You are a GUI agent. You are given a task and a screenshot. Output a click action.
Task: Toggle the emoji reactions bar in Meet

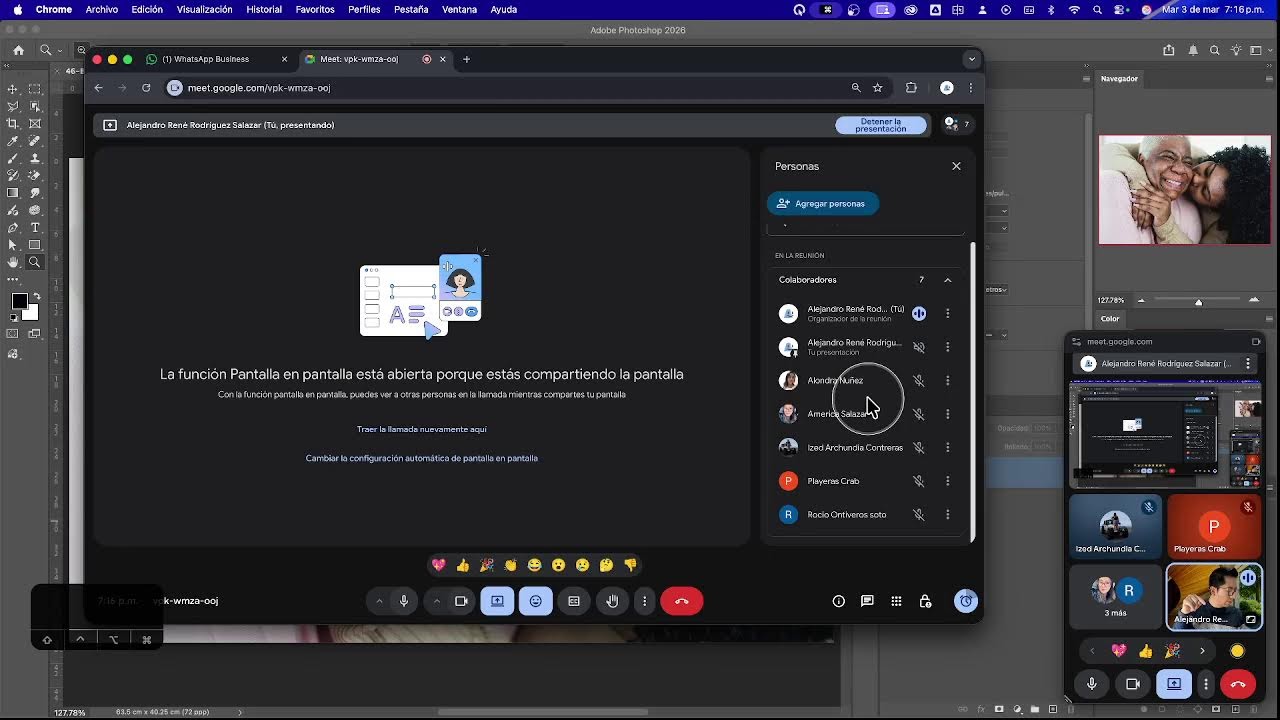[536, 601]
